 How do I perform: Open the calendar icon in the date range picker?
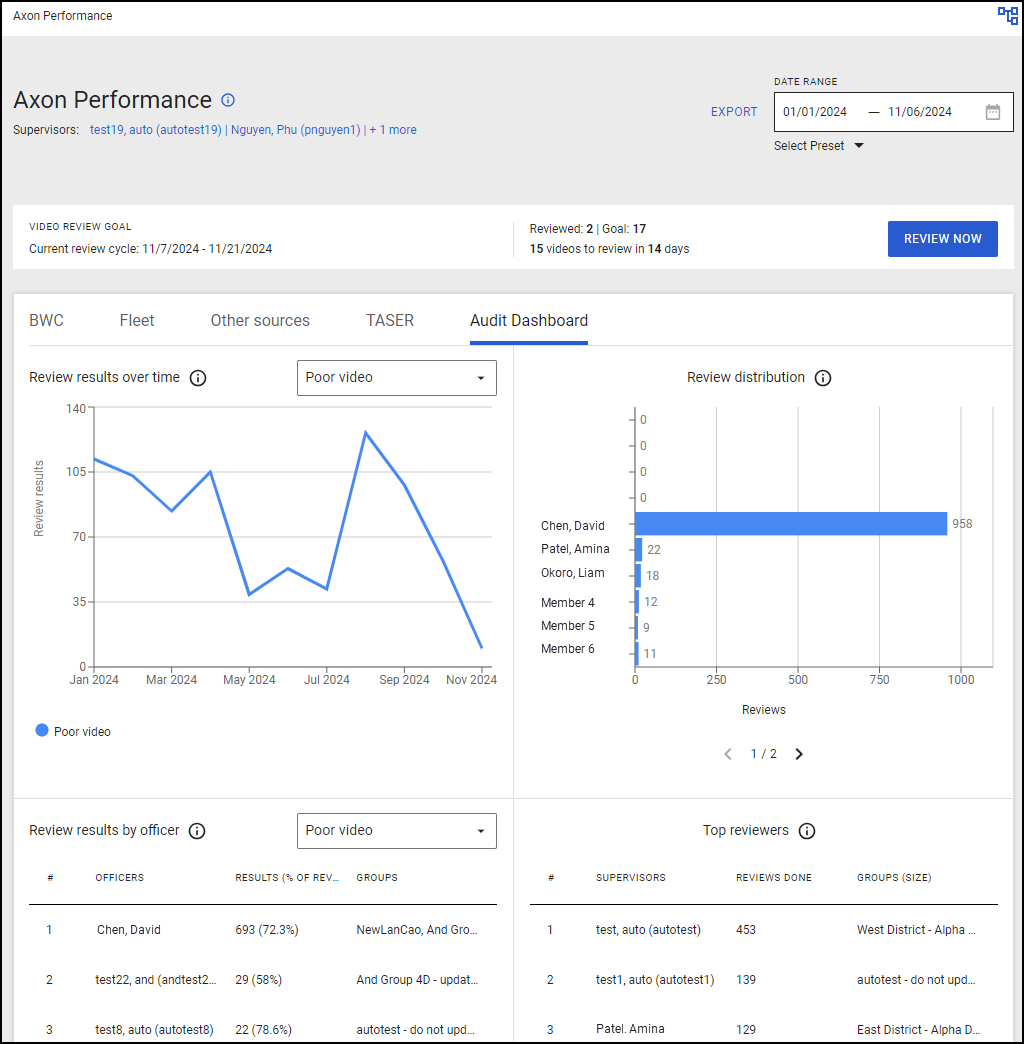click(993, 112)
